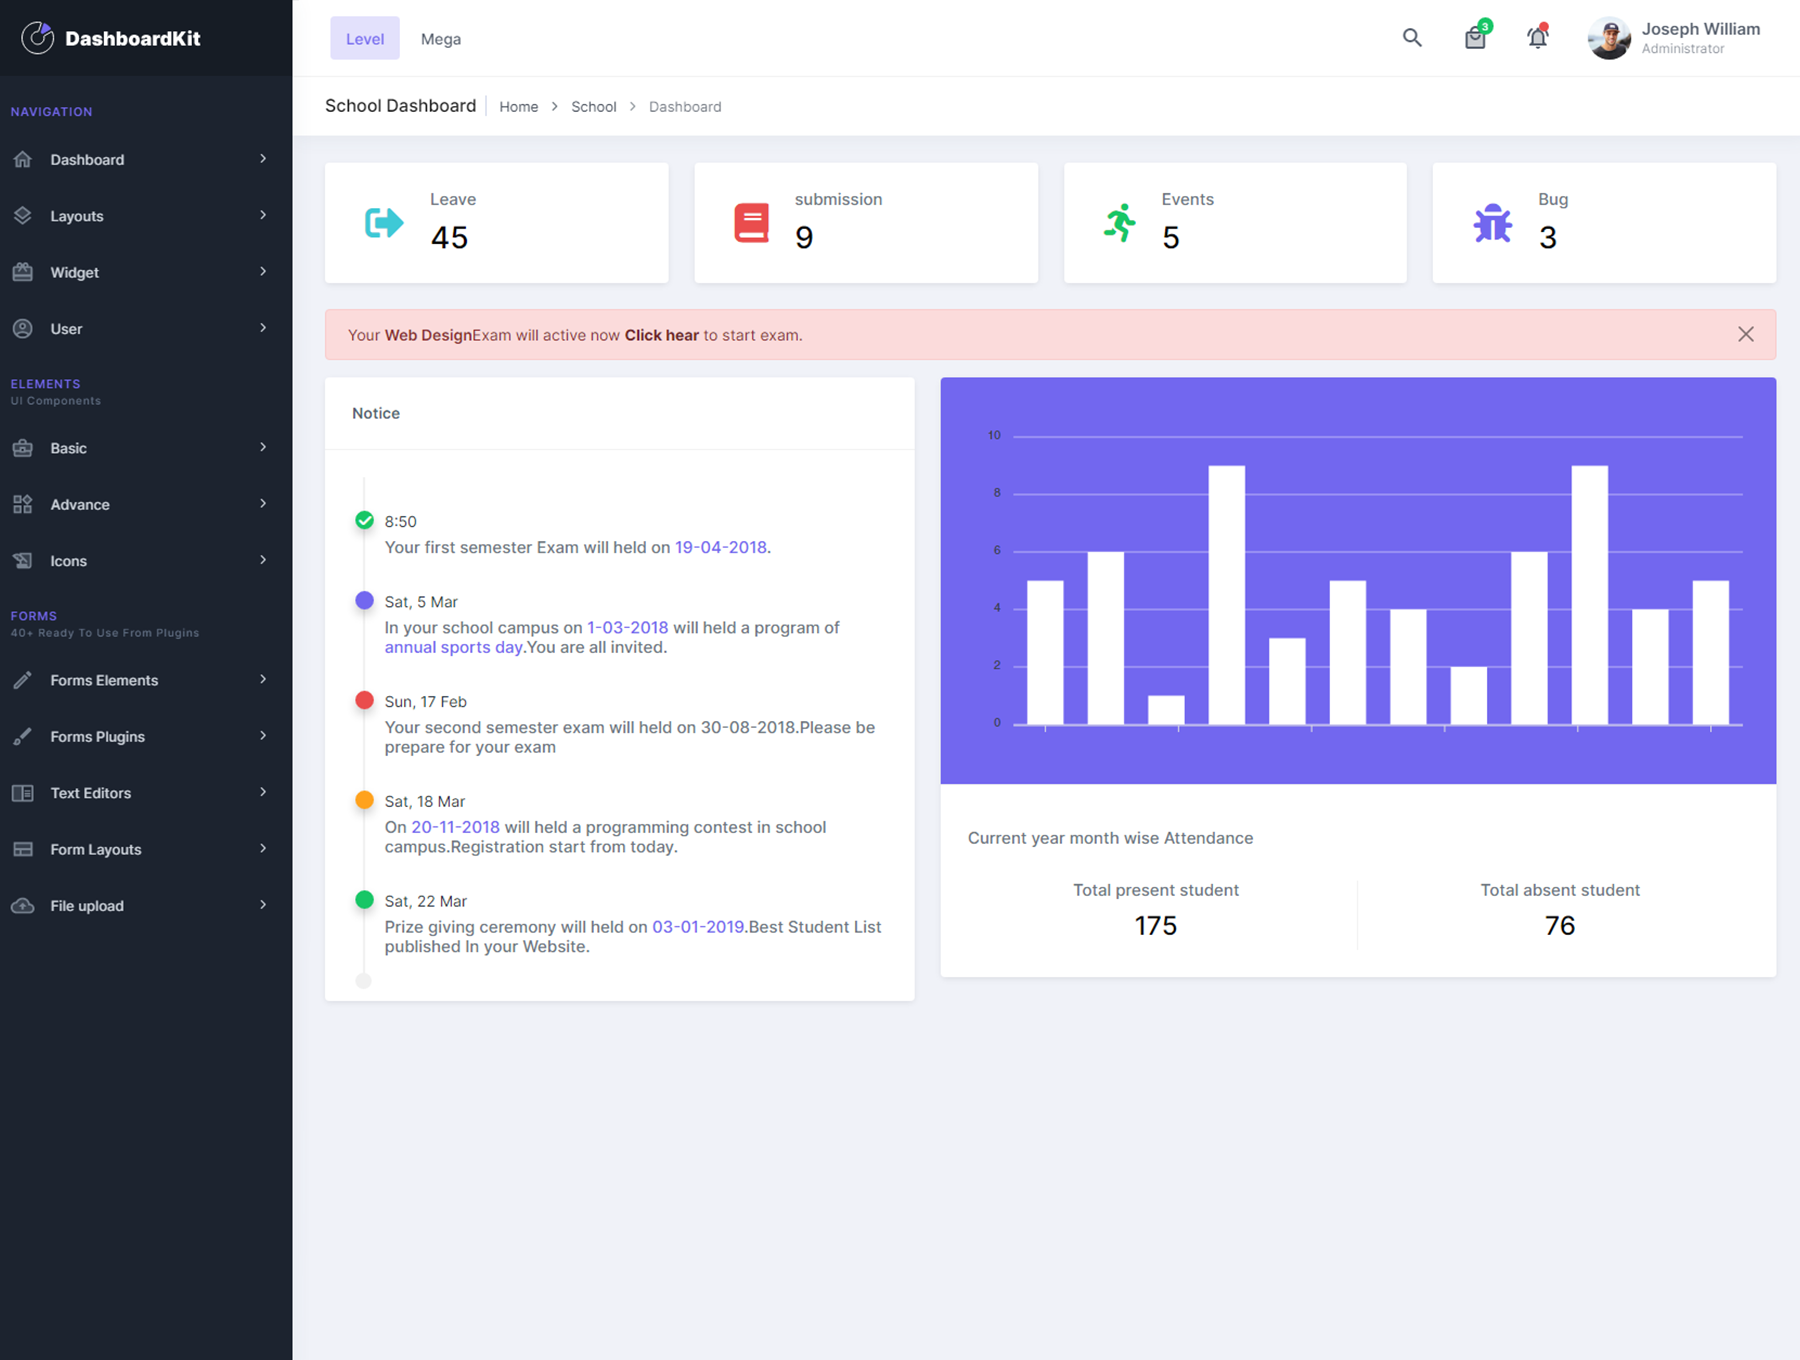Screen dimensions: 1800x1360
Task: Open the Widget sidebar menu item
Action: click(146, 272)
